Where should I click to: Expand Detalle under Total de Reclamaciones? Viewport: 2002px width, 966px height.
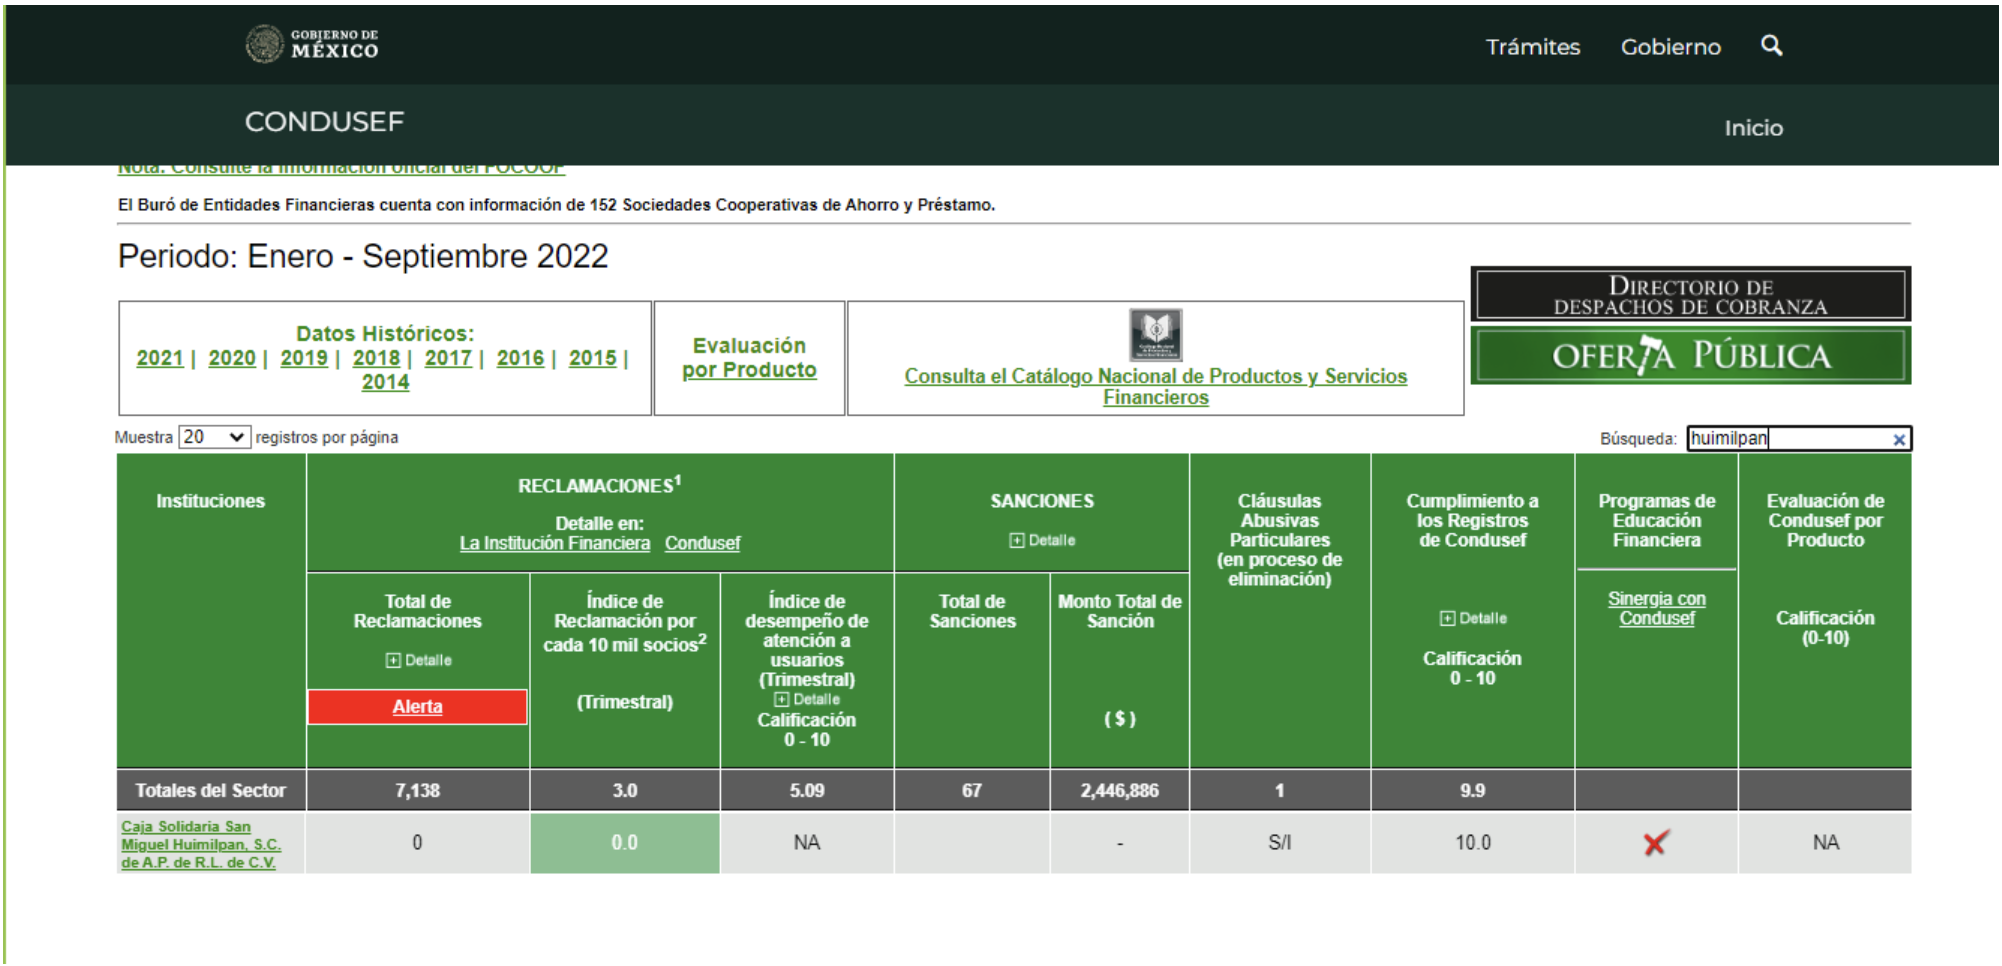[x=418, y=660]
